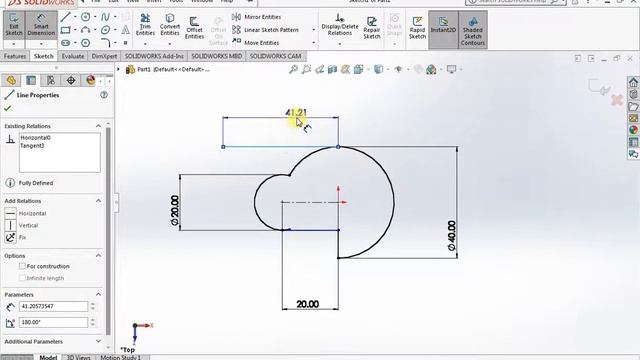Select the Sketch Fillet tool
The width and height of the screenshot is (640, 360).
tap(105, 42)
